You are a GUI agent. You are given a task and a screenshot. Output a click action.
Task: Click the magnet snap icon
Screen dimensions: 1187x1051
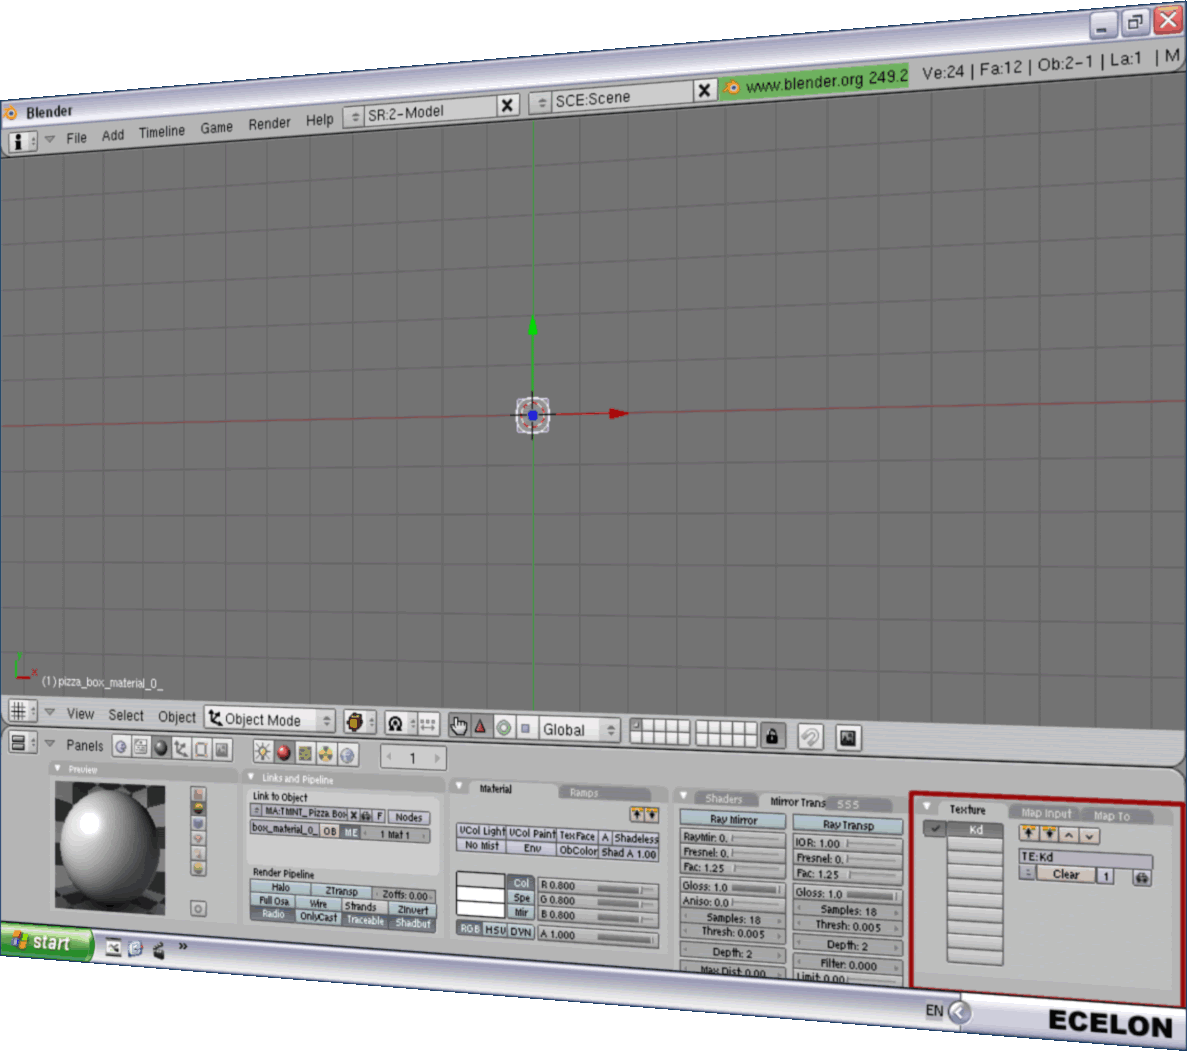pos(810,737)
